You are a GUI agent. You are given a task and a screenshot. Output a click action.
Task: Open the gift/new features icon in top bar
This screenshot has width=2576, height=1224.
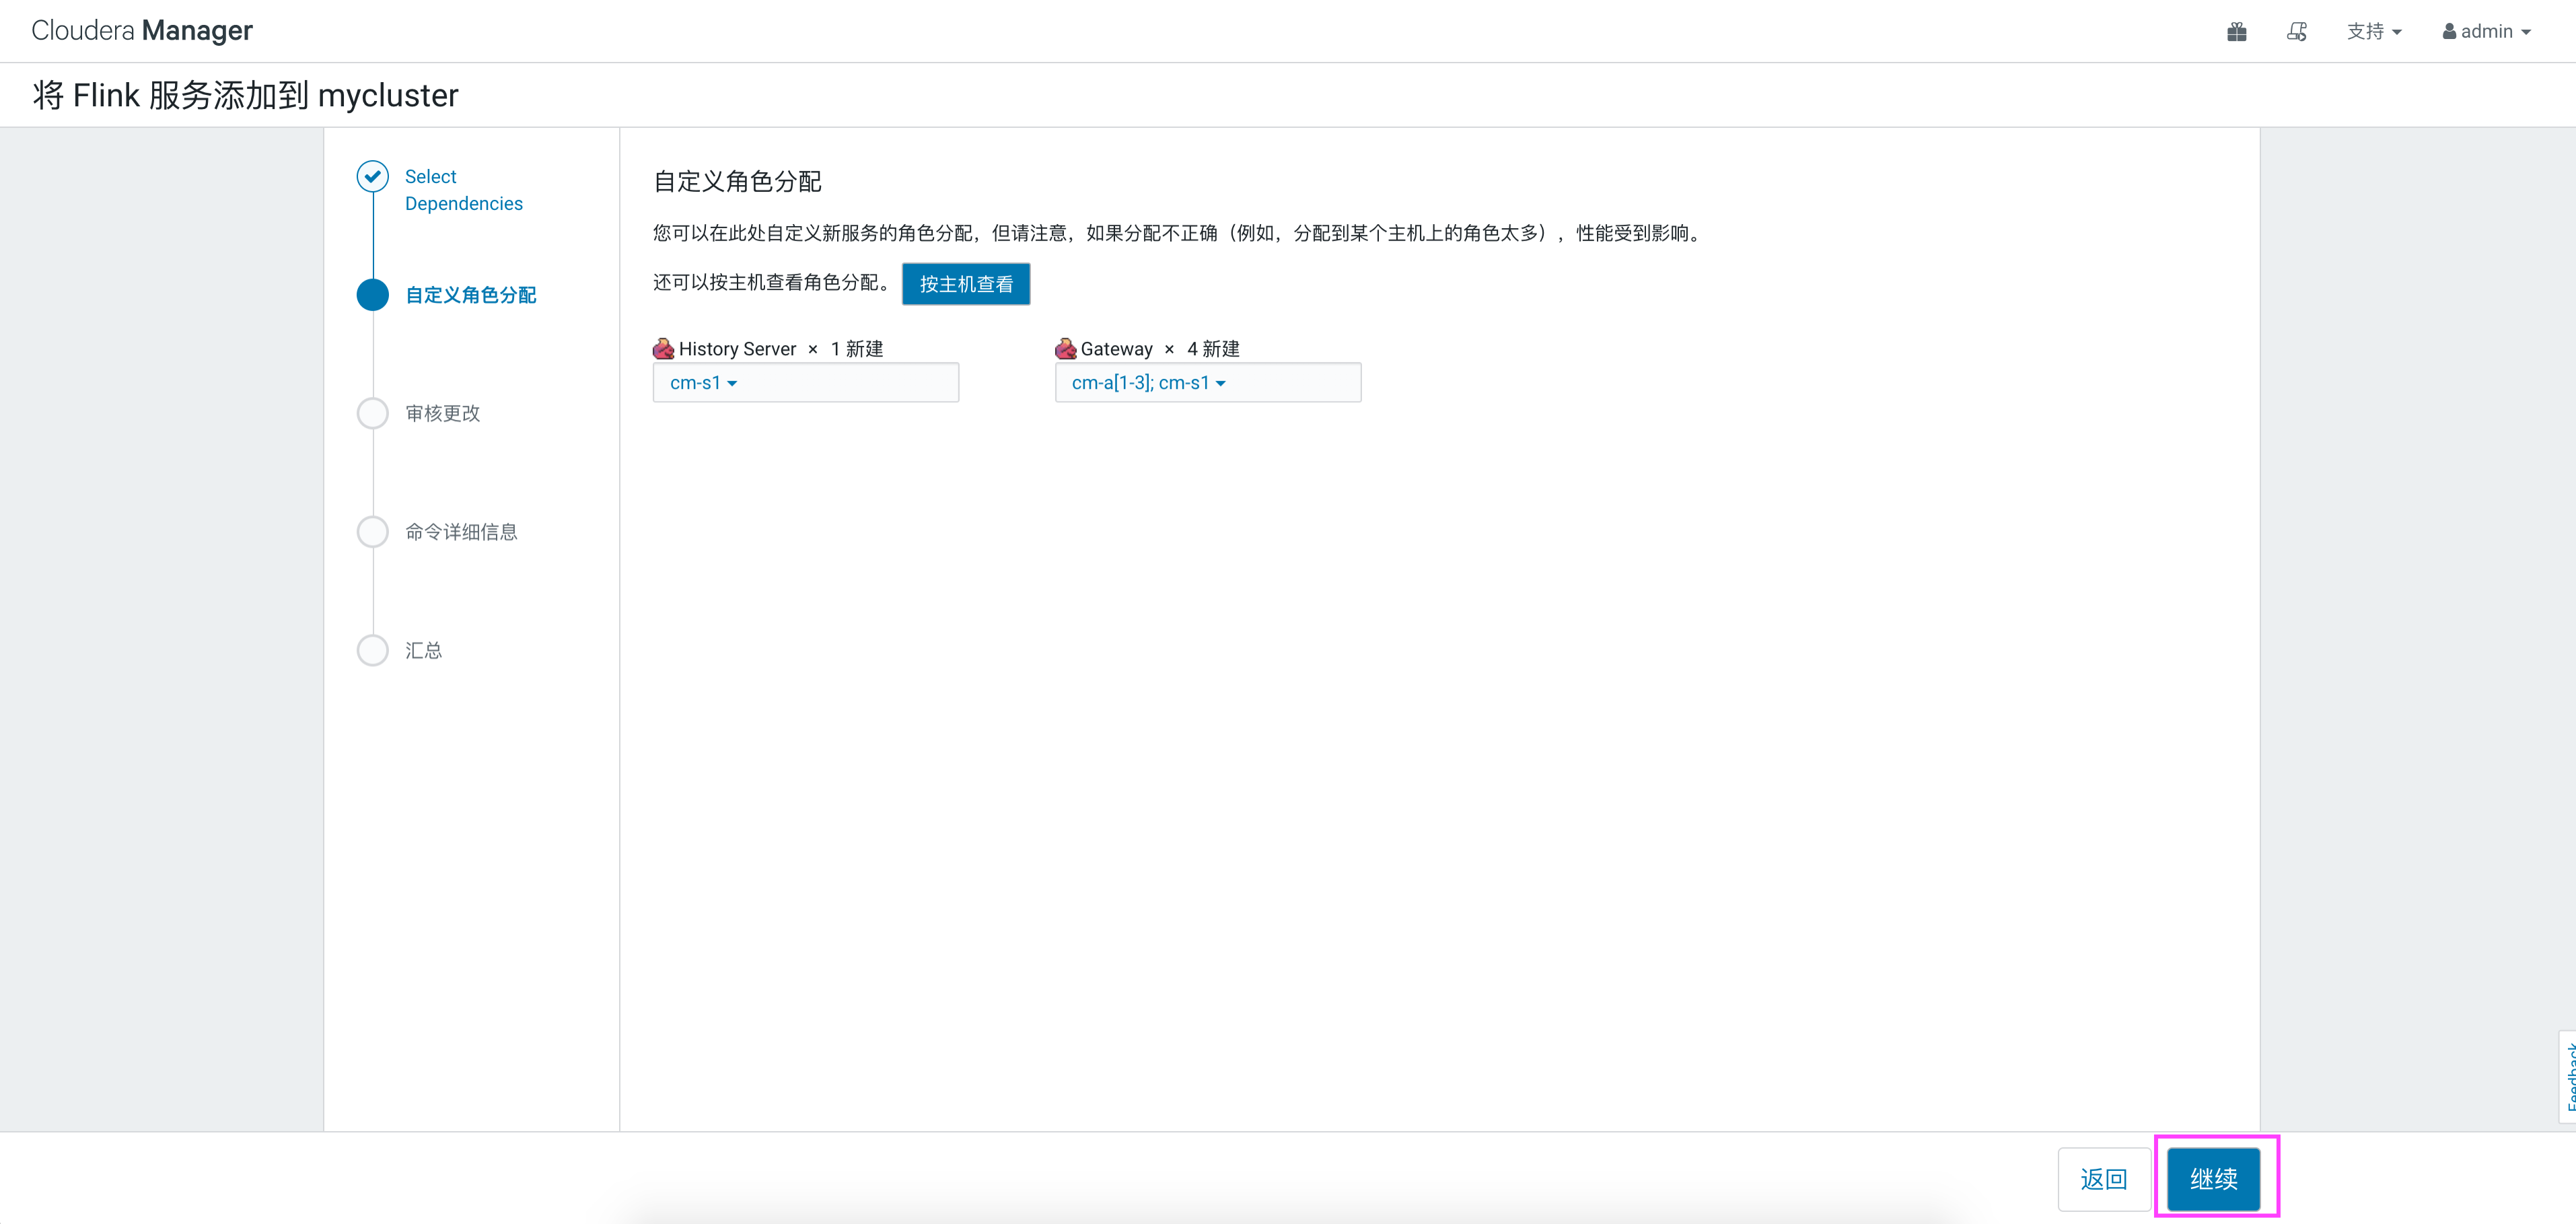(2237, 31)
